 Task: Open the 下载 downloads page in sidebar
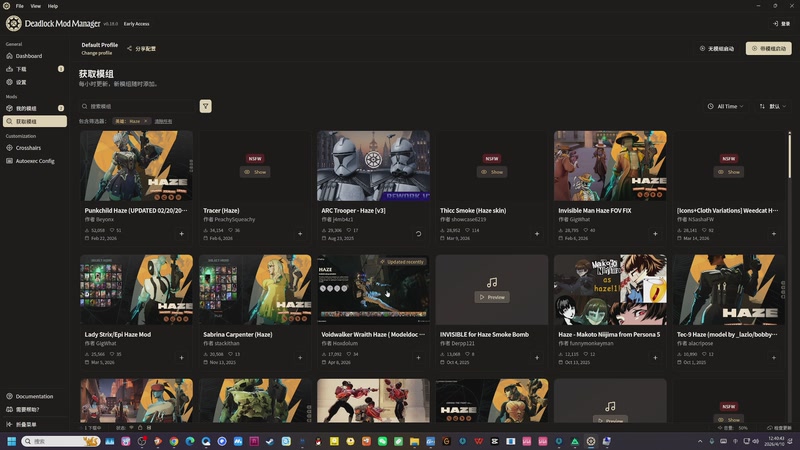[x=35, y=69]
